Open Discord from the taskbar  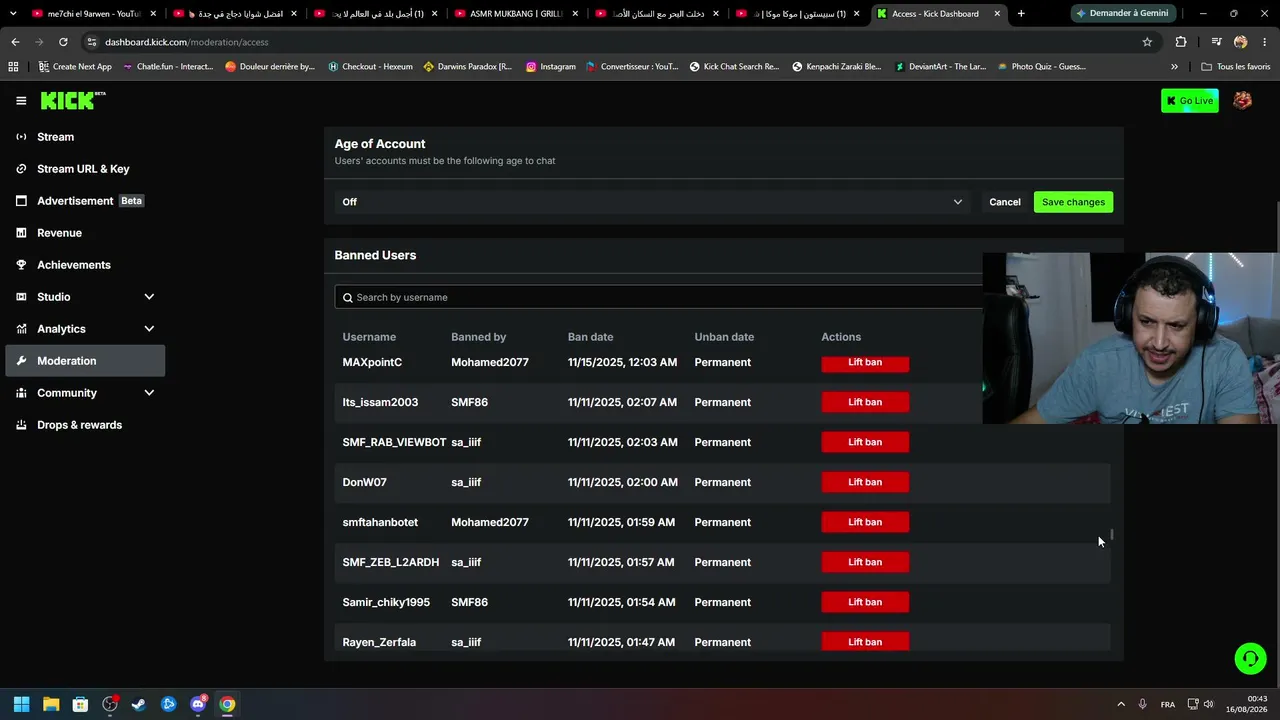click(198, 704)
